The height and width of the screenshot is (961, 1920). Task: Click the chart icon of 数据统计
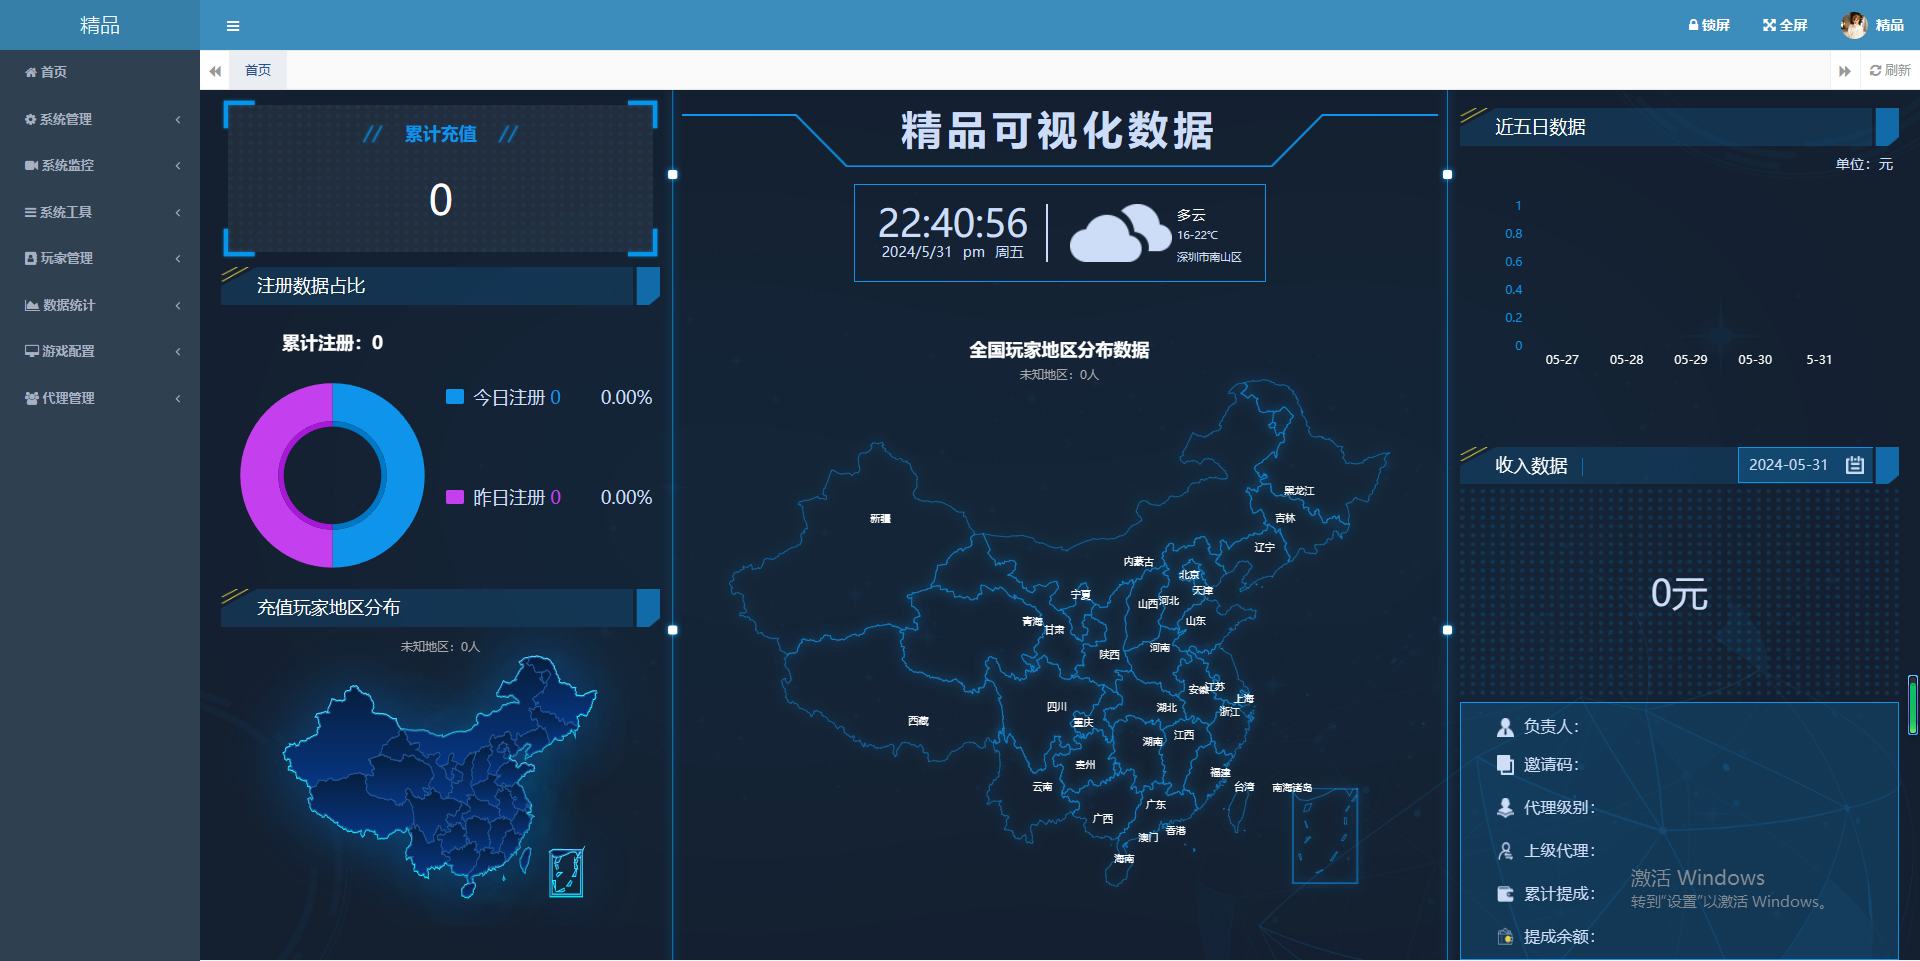[x=32, y=305]
